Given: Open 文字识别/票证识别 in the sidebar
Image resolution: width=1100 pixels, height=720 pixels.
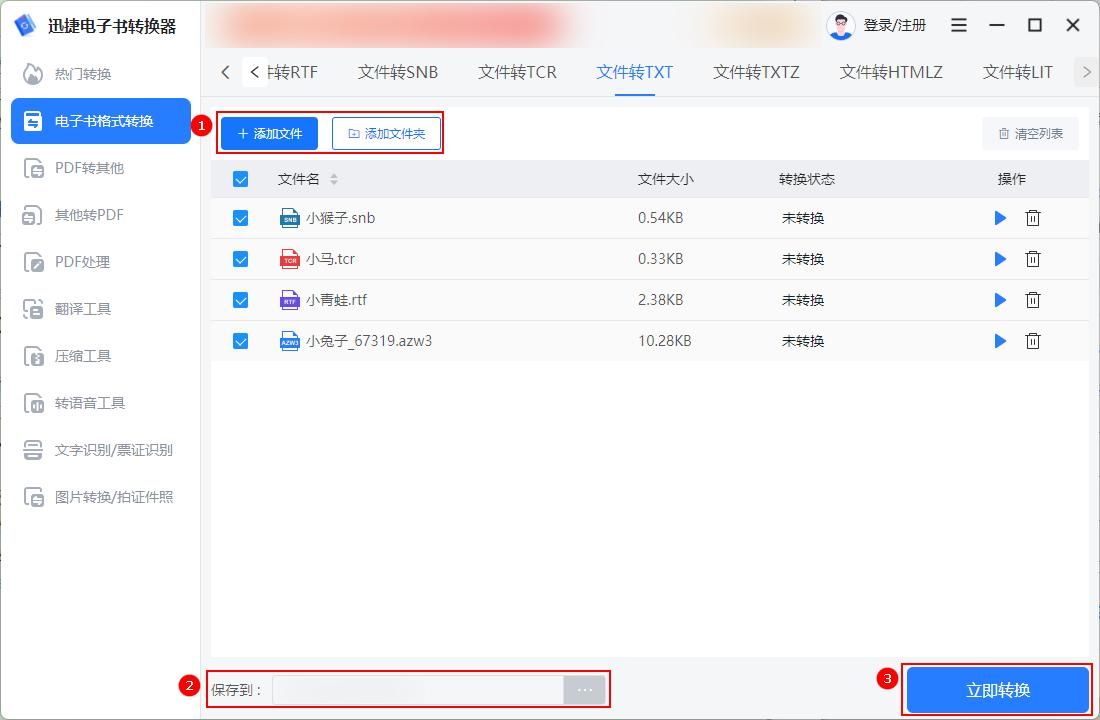Looking at the screenshot, I should [101, 450].
